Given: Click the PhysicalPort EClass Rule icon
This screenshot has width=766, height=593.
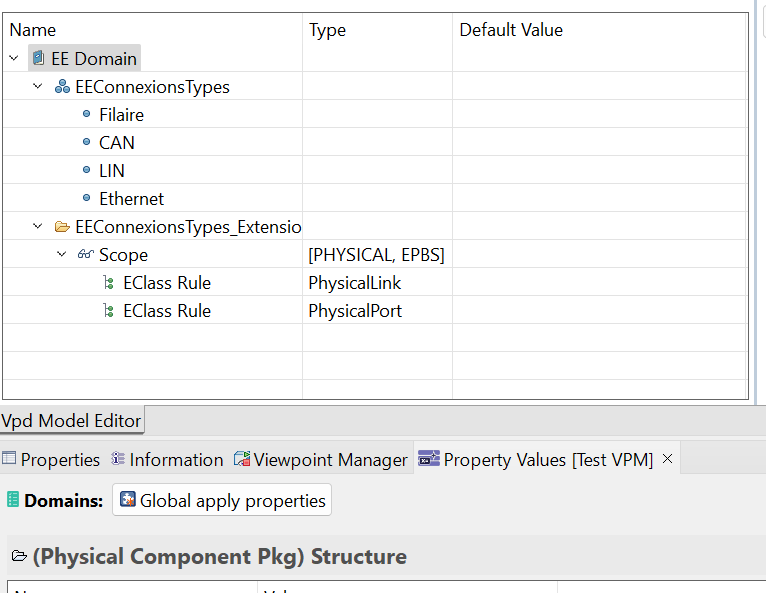Looking at the screenshot, I should [109, 311].
